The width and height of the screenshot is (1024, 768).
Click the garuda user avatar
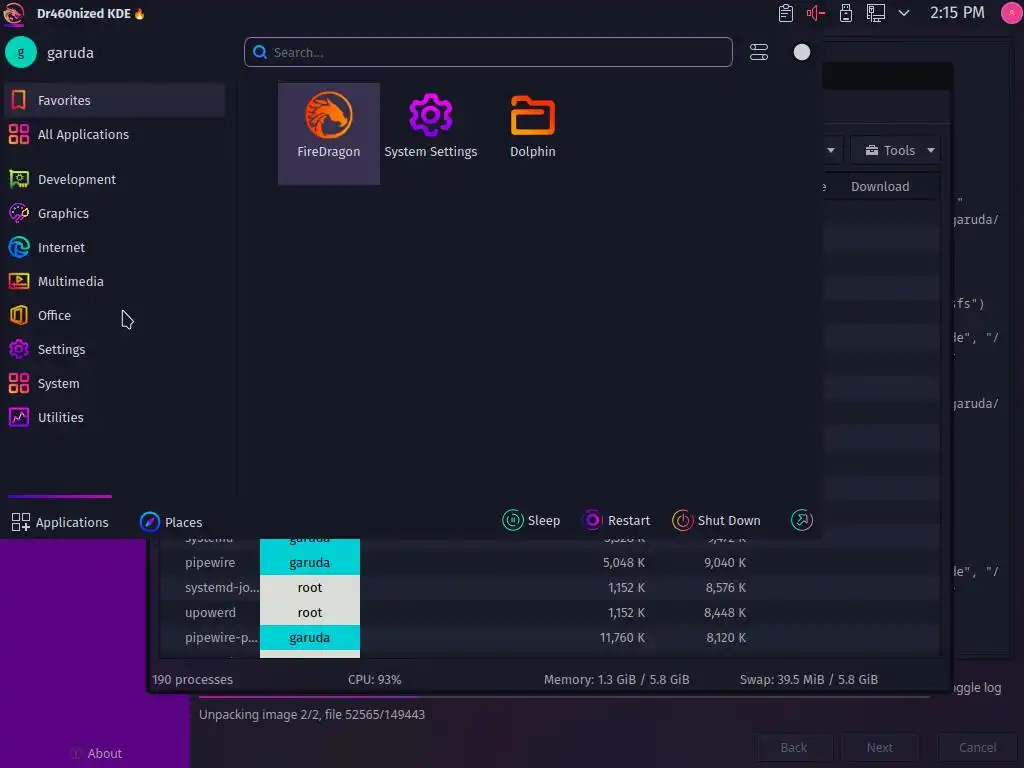[20, 52]
